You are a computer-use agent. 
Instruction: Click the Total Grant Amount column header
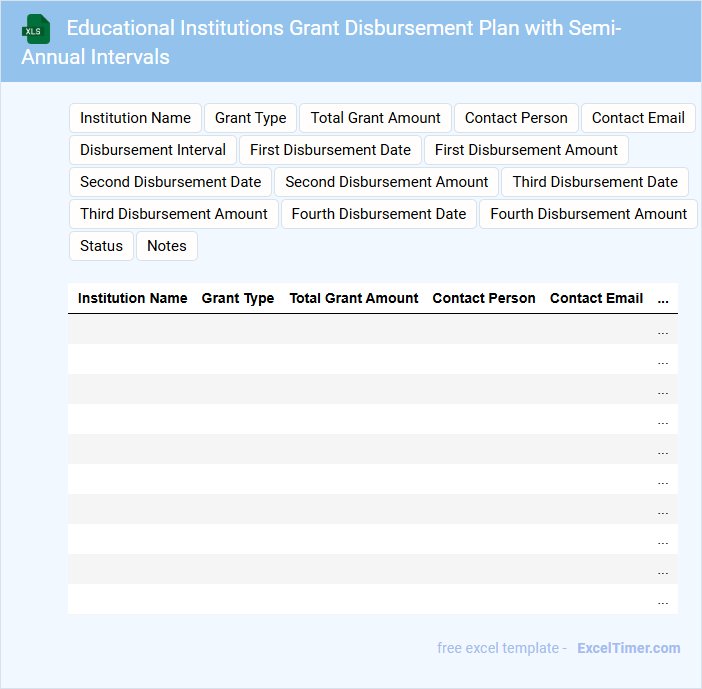point(354,298)
